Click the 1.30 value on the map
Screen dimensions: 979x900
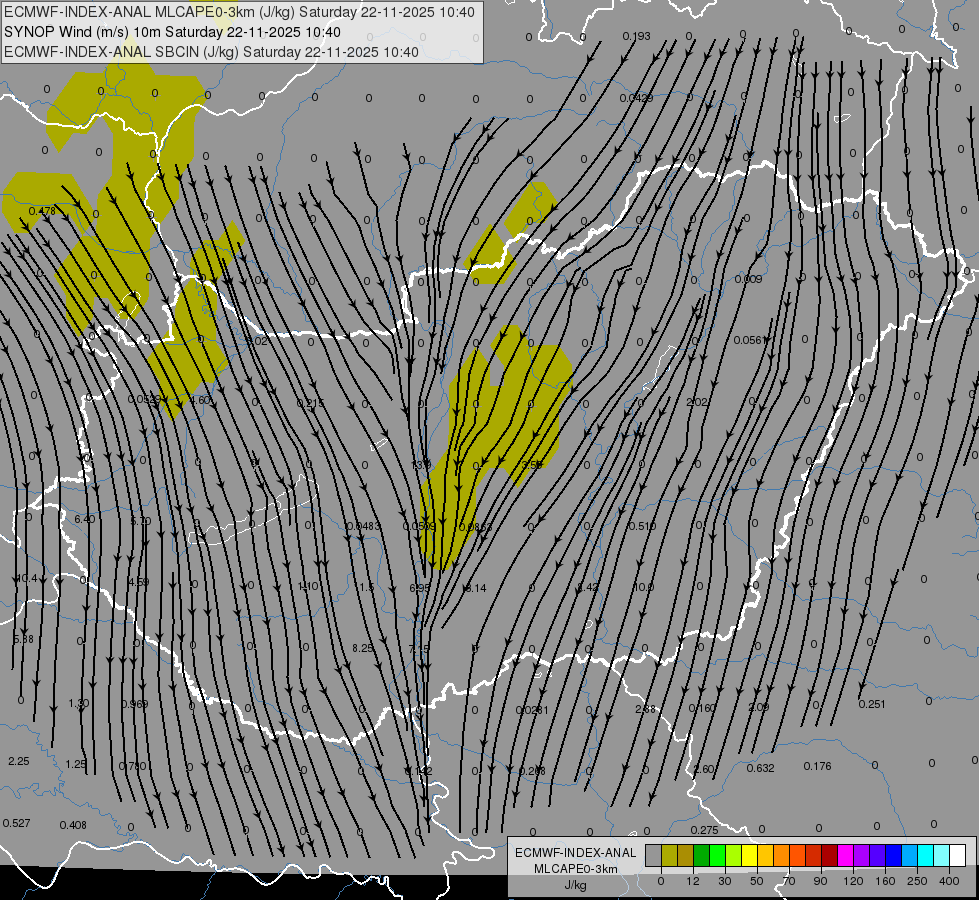point(79,703)
